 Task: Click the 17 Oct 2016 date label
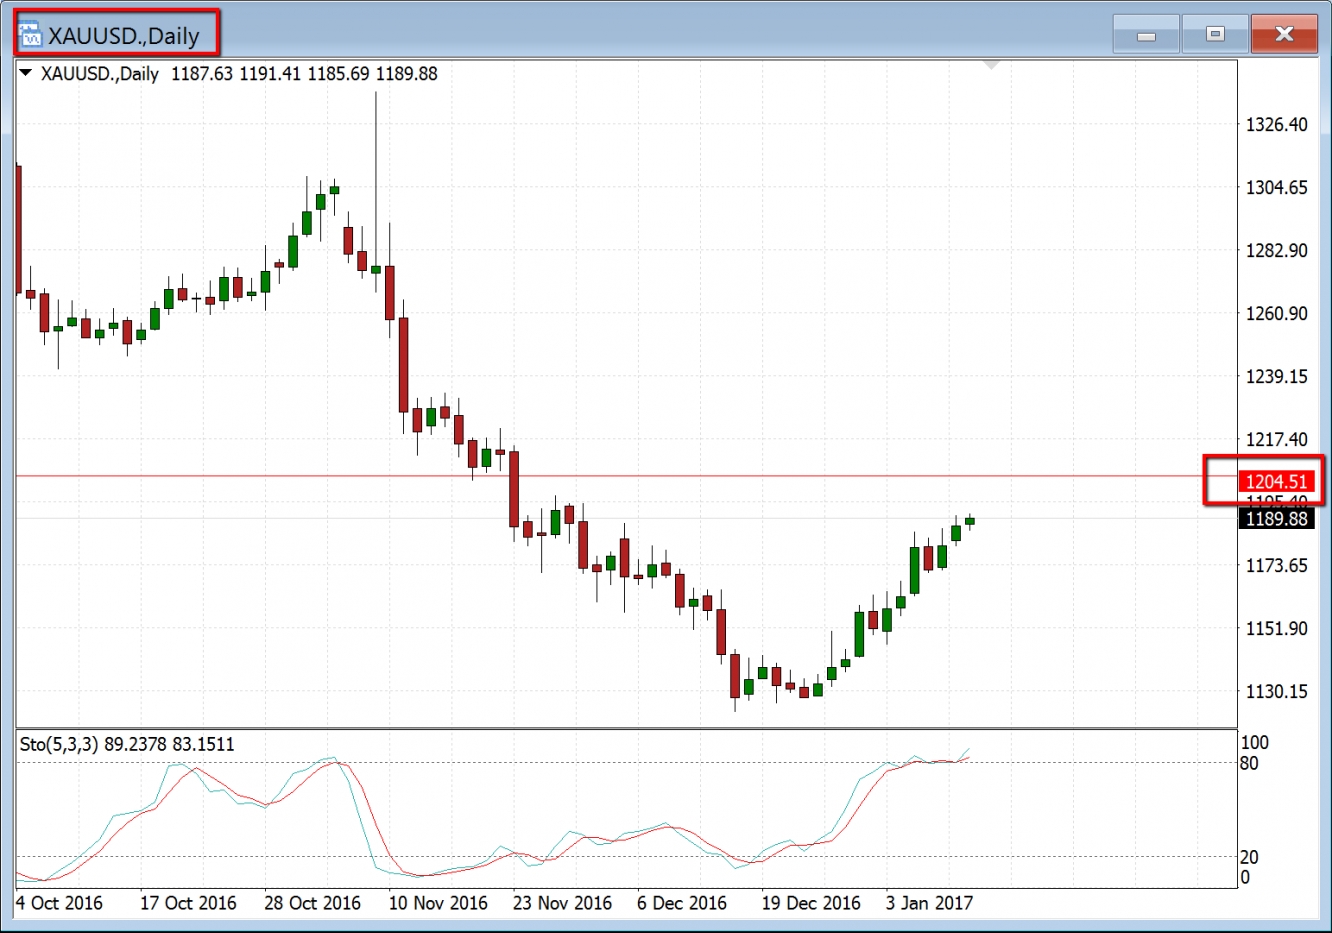(188, 903)
